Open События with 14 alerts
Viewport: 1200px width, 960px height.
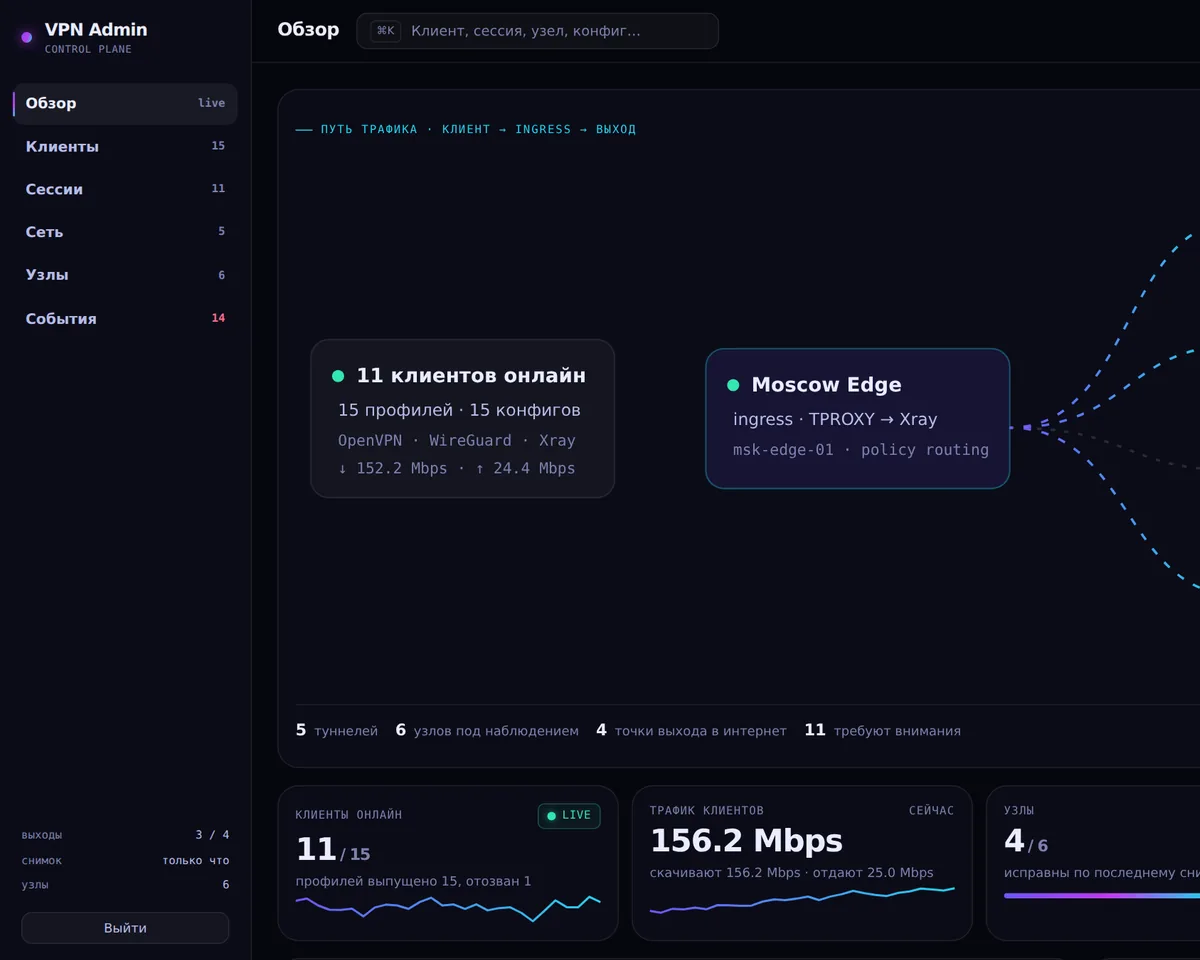[x=125, y=318]
